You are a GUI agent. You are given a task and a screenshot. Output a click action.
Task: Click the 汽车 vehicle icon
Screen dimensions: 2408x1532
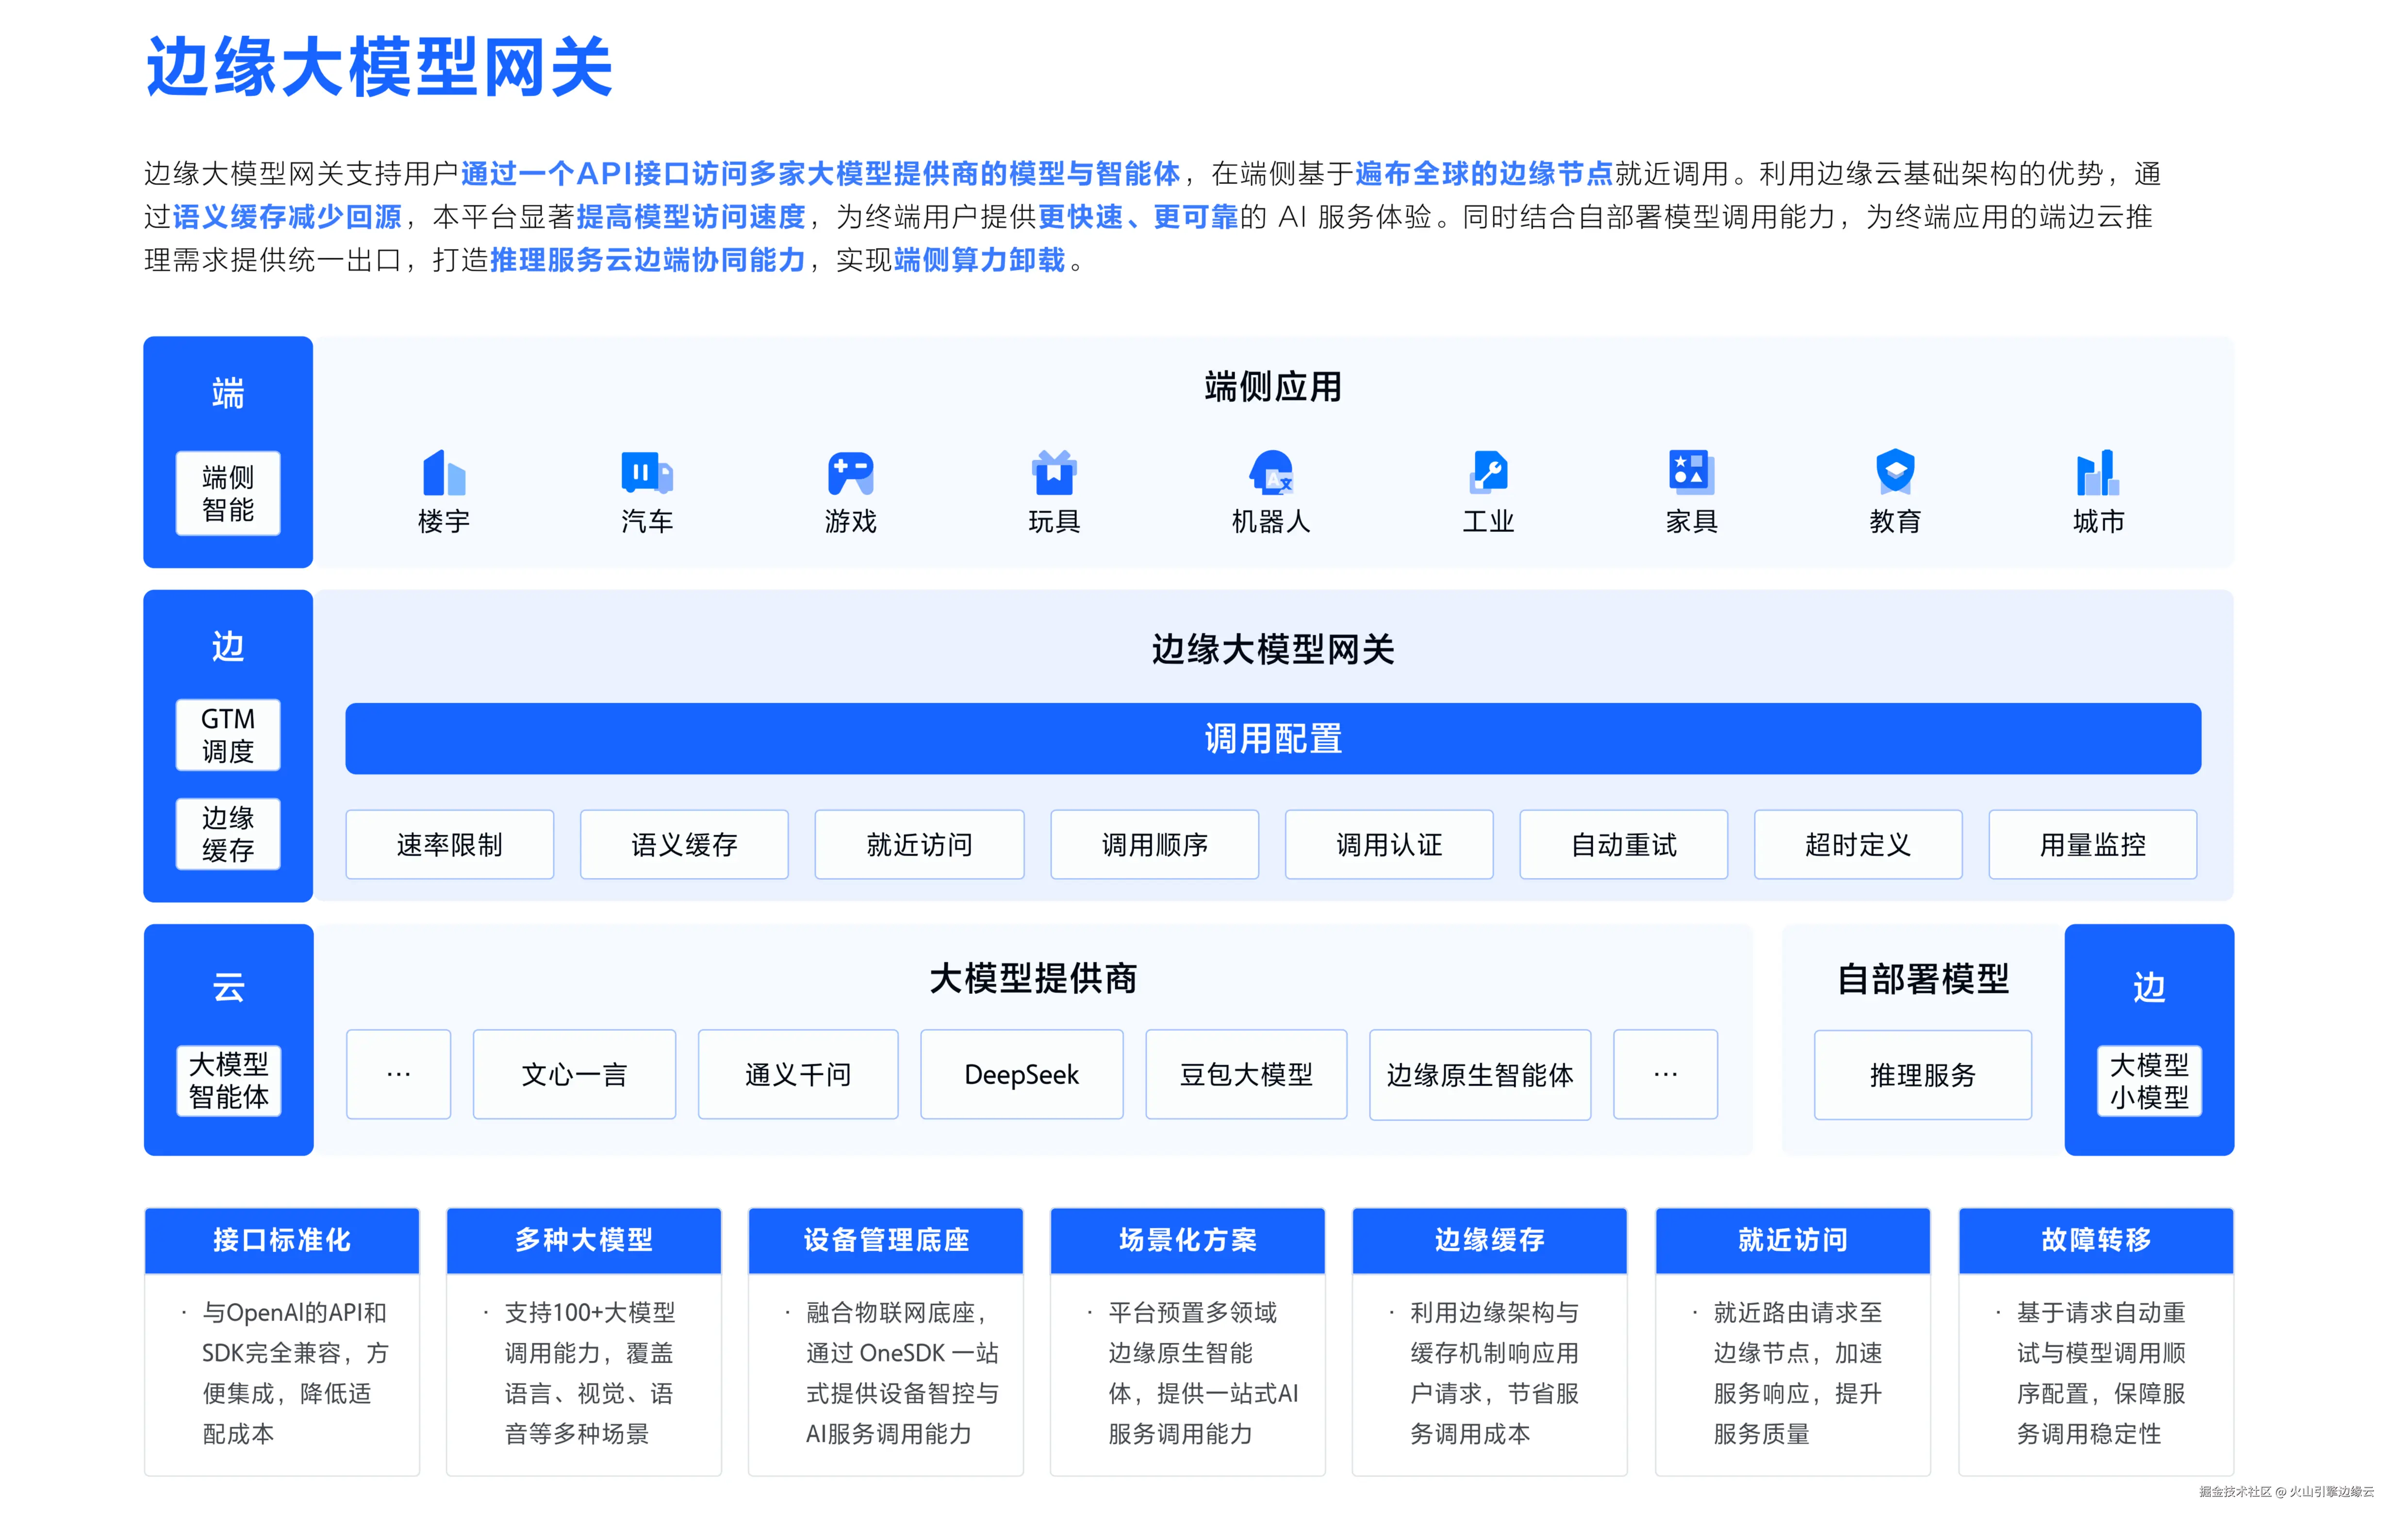coord(646,473)
